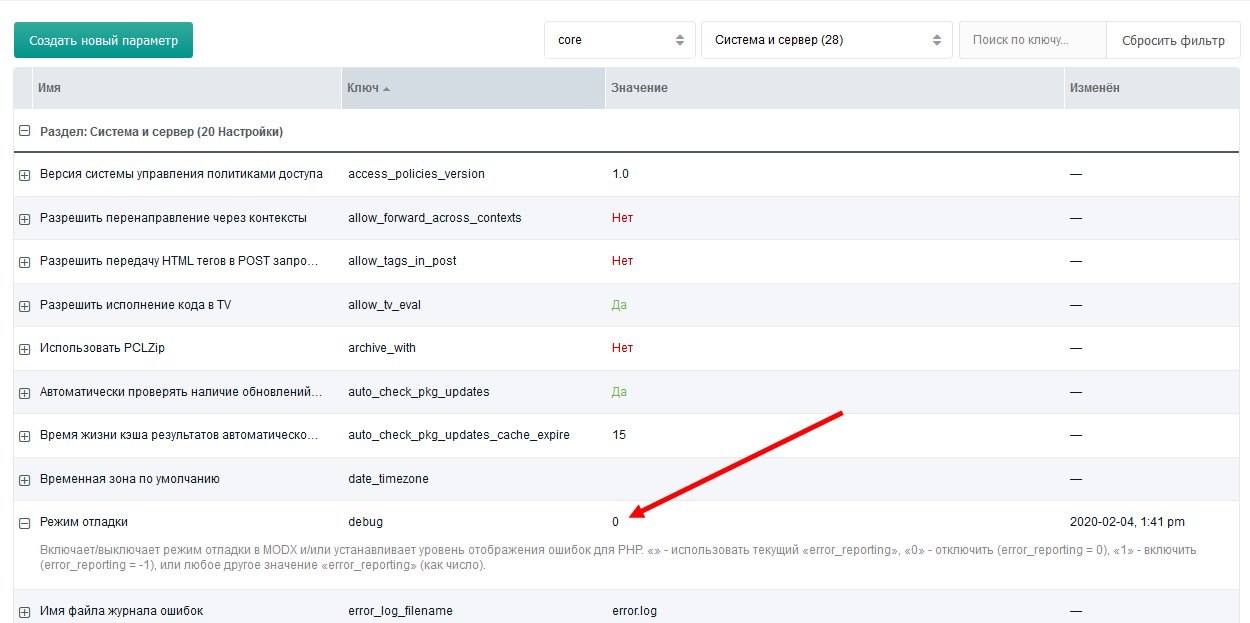Expand the access_policies_version row details
The image size is (1250, 623).
tap(25, 175)
